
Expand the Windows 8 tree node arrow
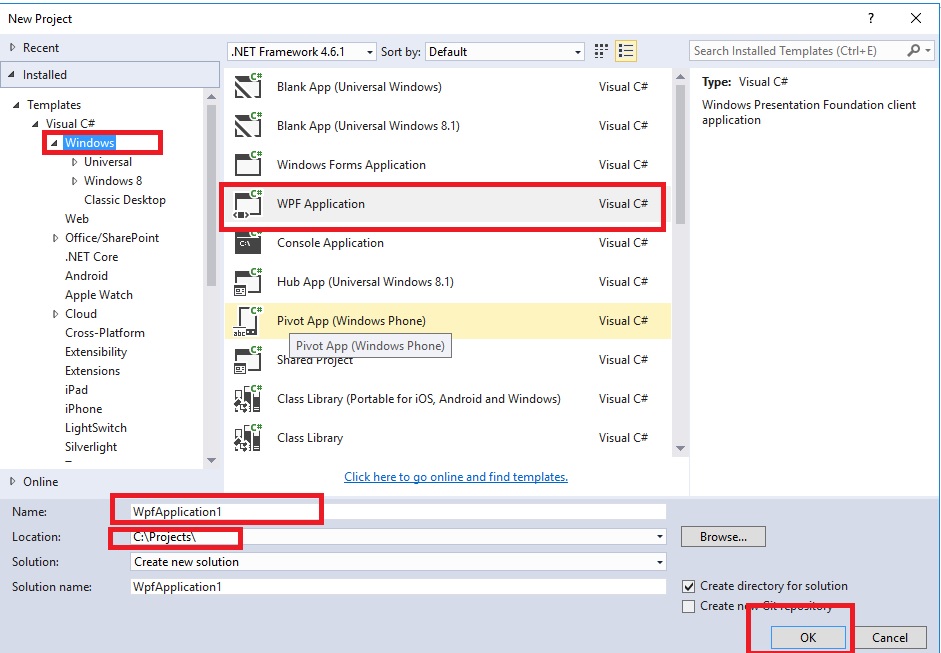(74, 181)
